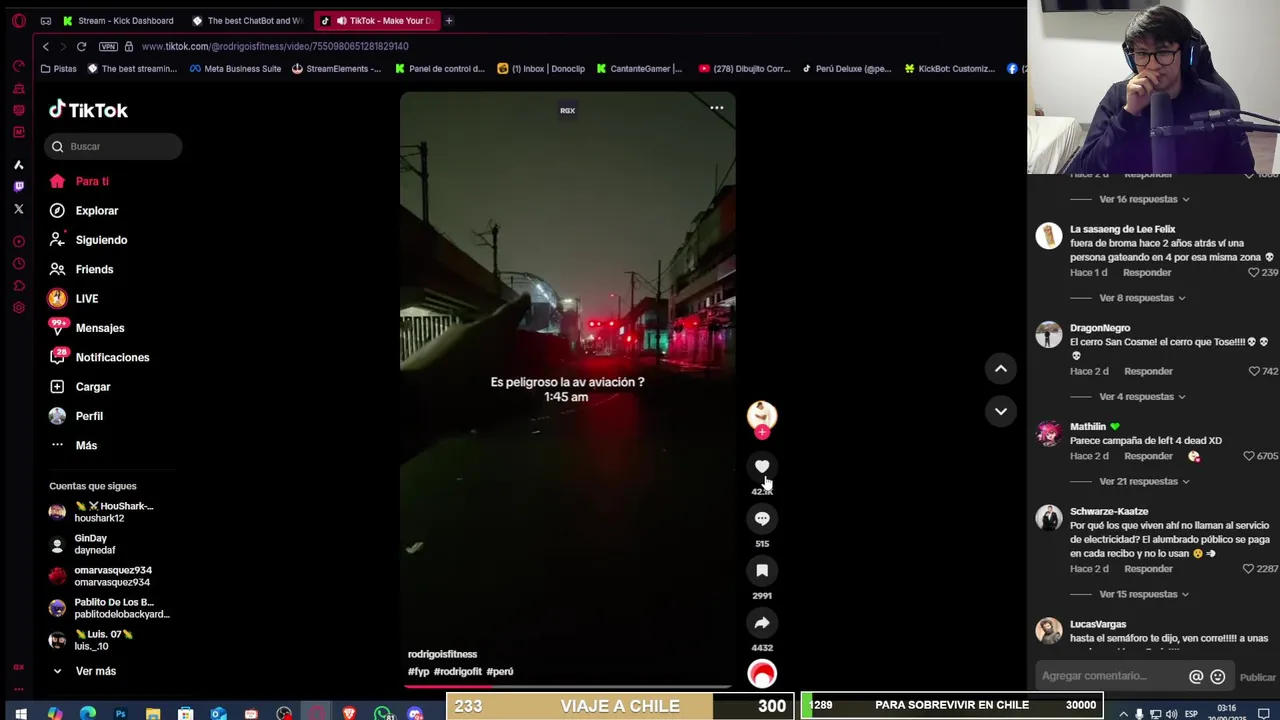Click the Publicar button
This screenshot has height=720, width=1280.
1257,677
